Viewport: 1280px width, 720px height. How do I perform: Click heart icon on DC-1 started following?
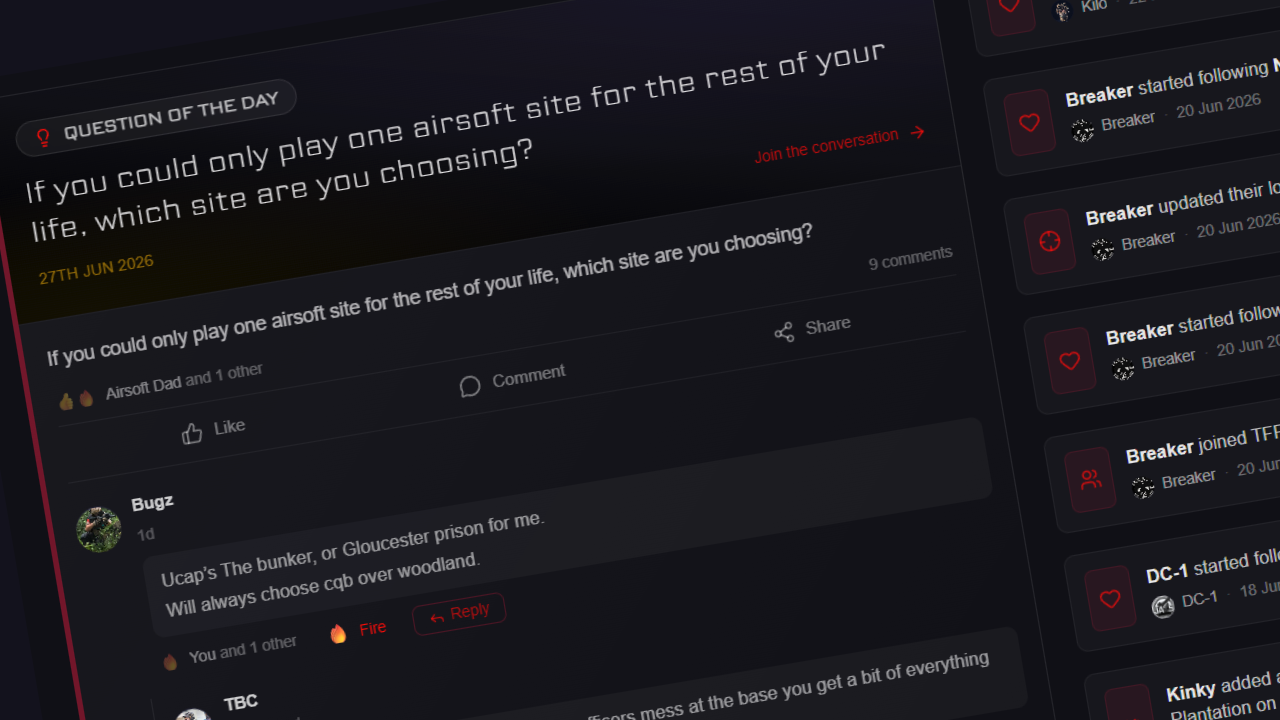1110,599
